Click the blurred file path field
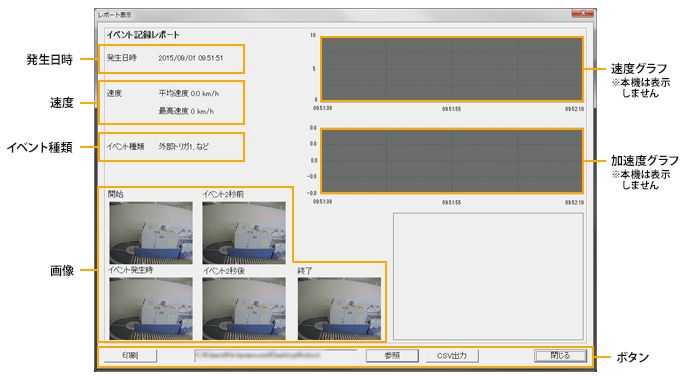This screenshot has height=380, width=690. [x=275, y=355]
